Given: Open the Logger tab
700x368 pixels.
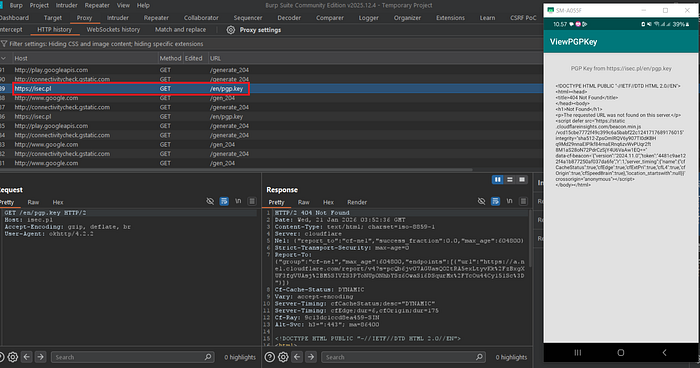Looking at the screenshot, I should point(369,18).
